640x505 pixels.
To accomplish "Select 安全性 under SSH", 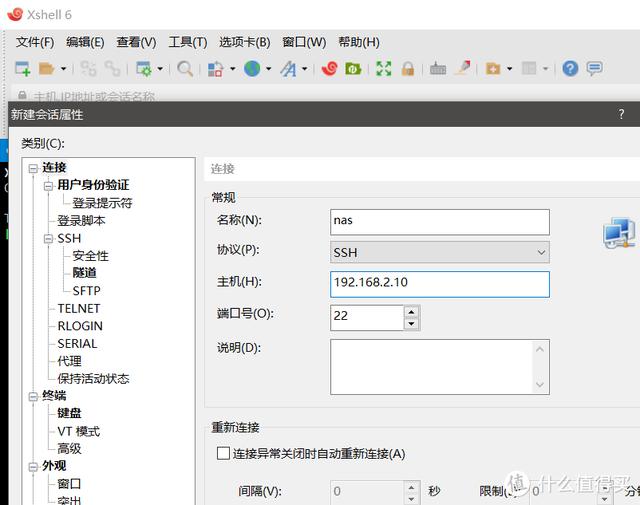I will 90,256.
